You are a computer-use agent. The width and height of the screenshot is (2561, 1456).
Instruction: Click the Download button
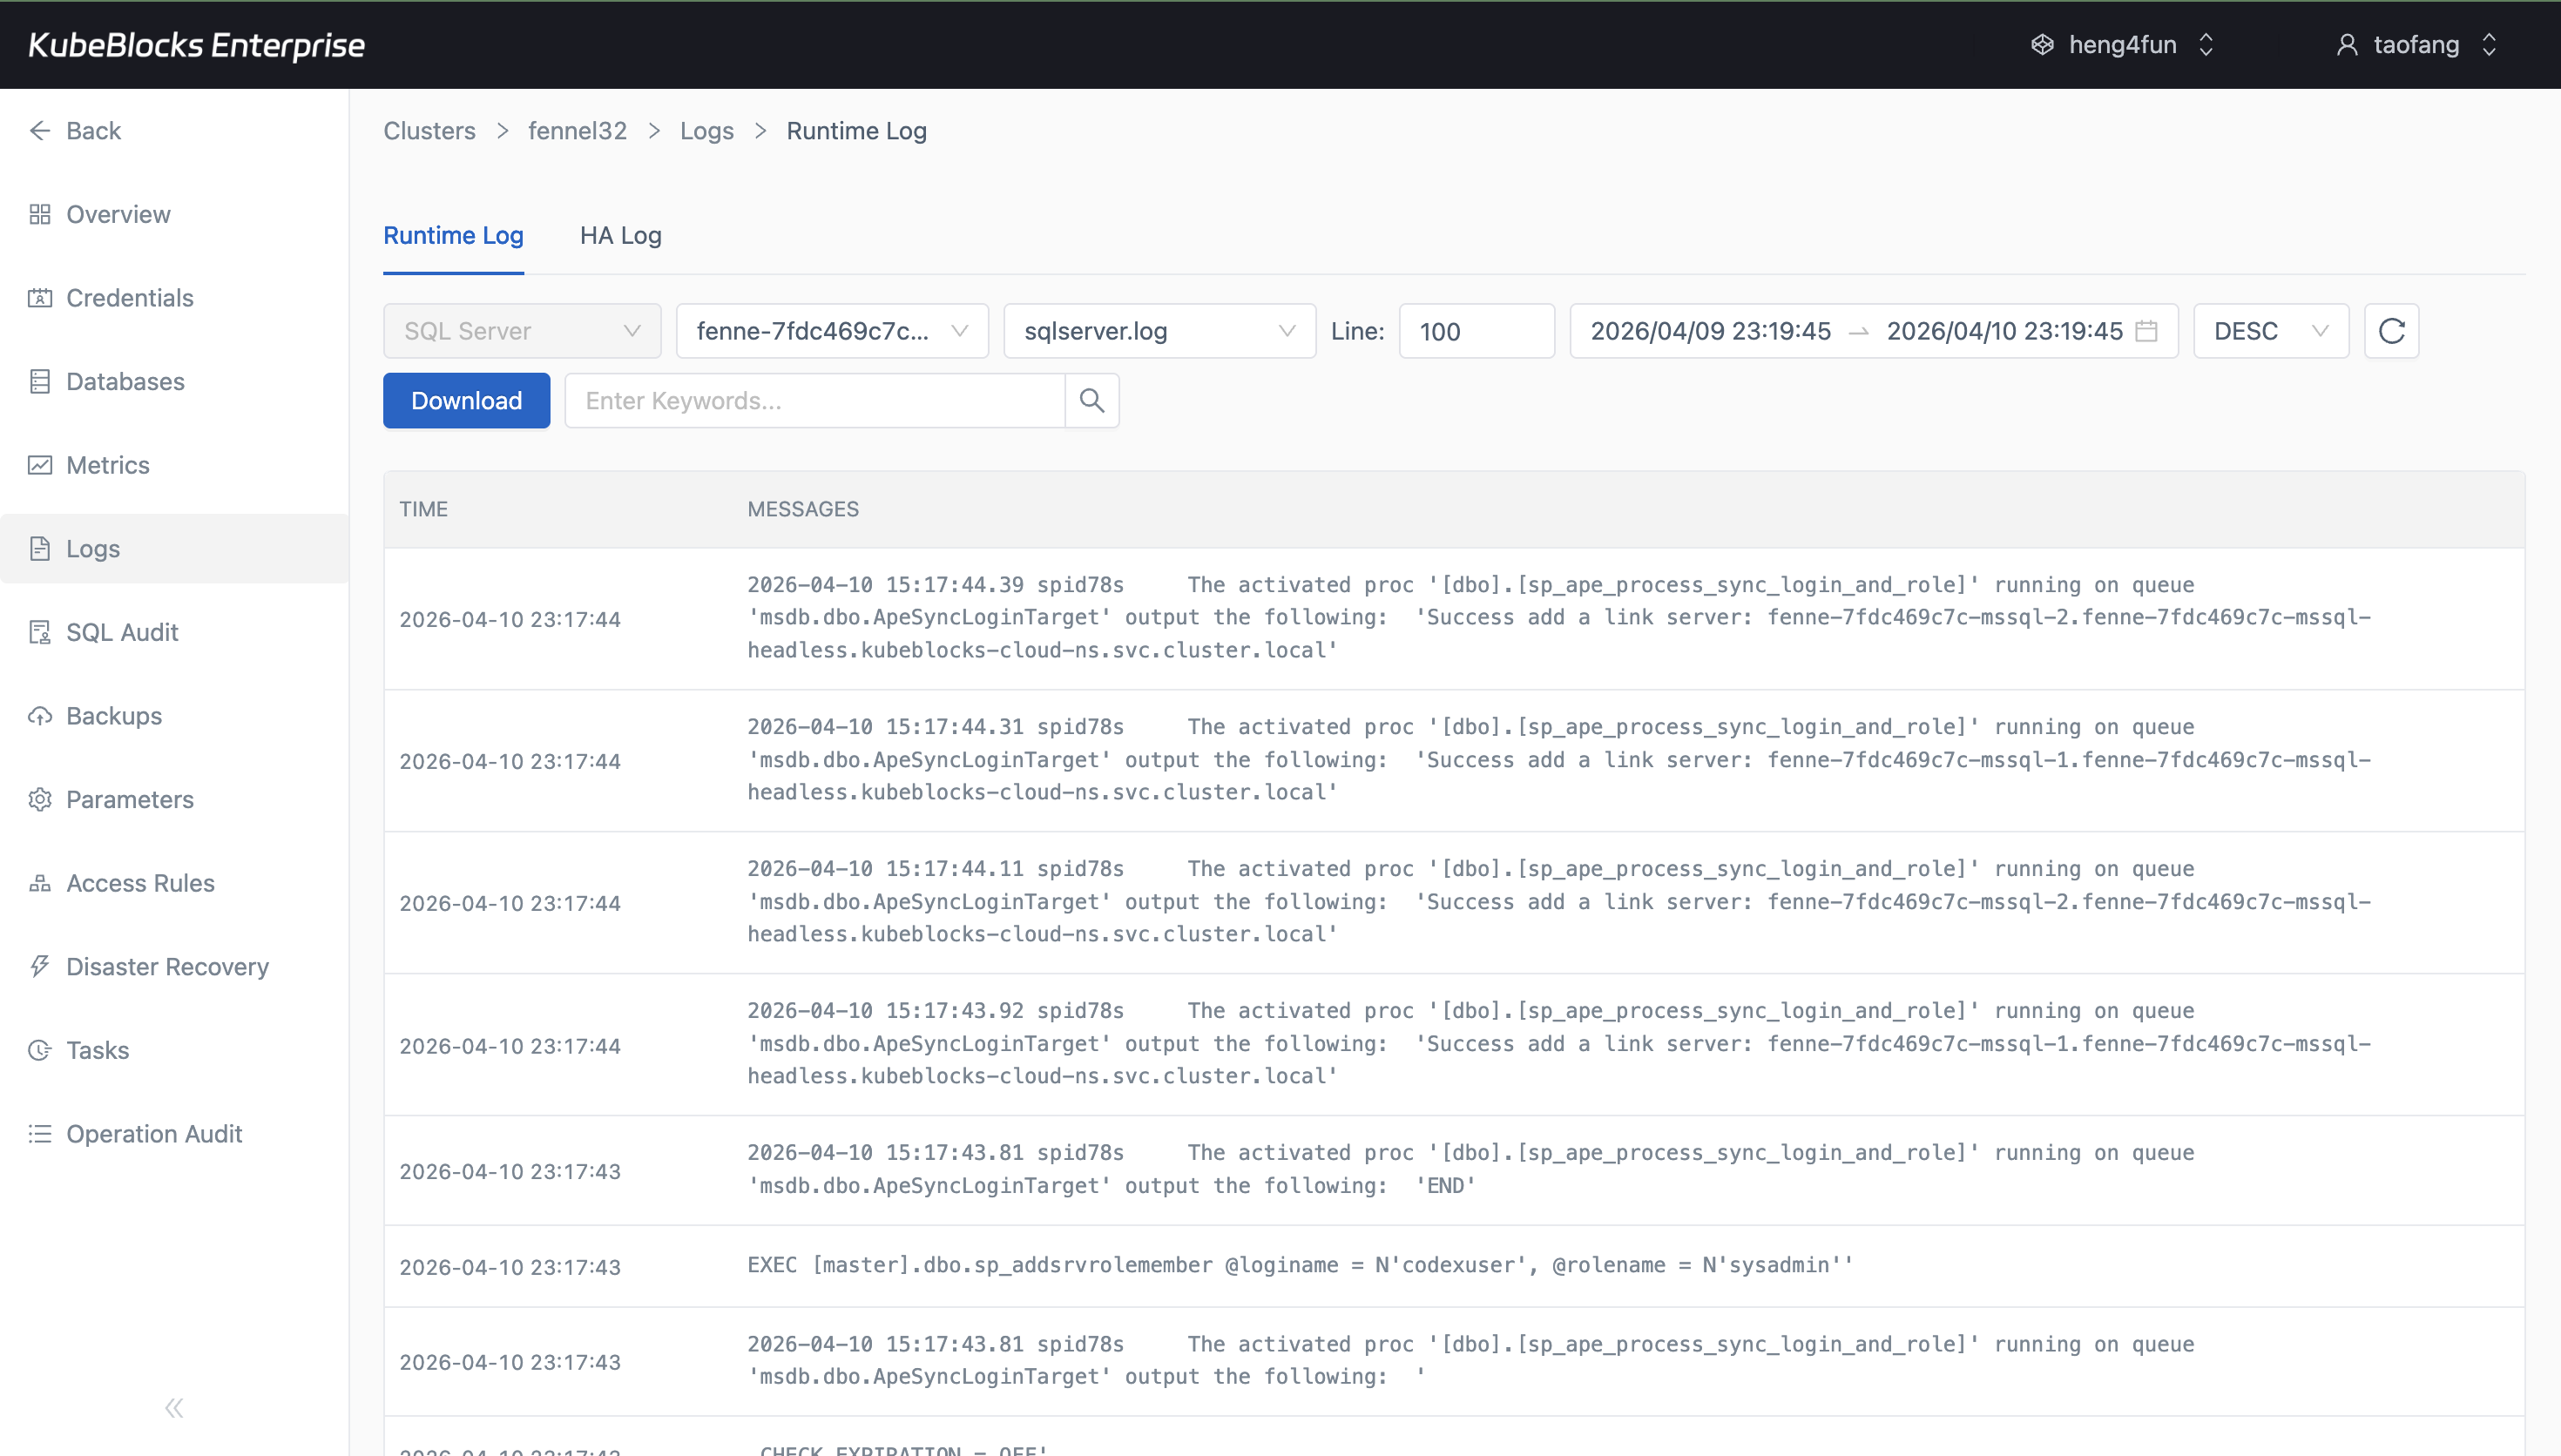tap(466, 400)
